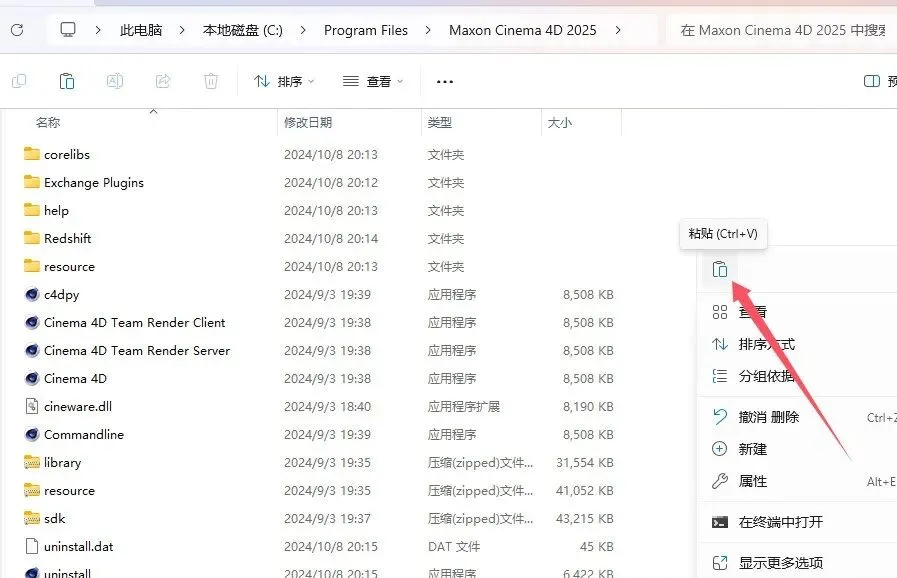The width and height of the screenshot is (897, 578).
Task: Click the Copy icon in toolbar
Action: (x=19, y=81)
